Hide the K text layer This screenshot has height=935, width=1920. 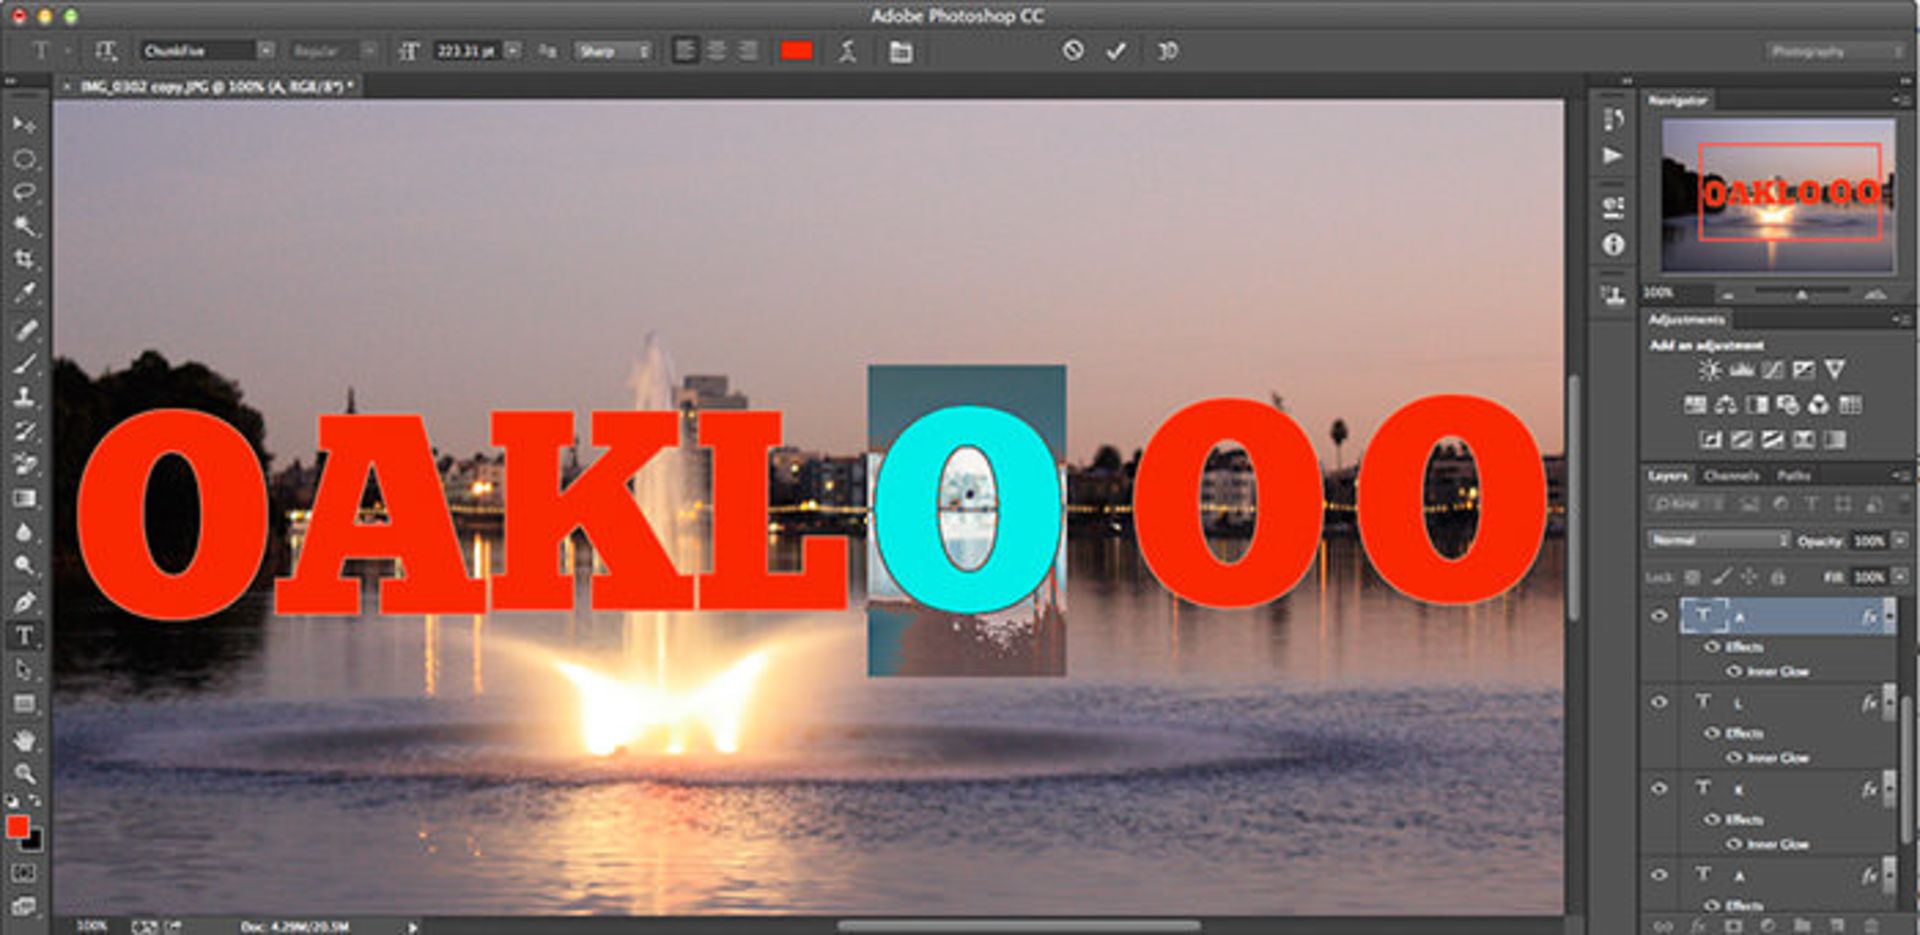pos(1659,788)
